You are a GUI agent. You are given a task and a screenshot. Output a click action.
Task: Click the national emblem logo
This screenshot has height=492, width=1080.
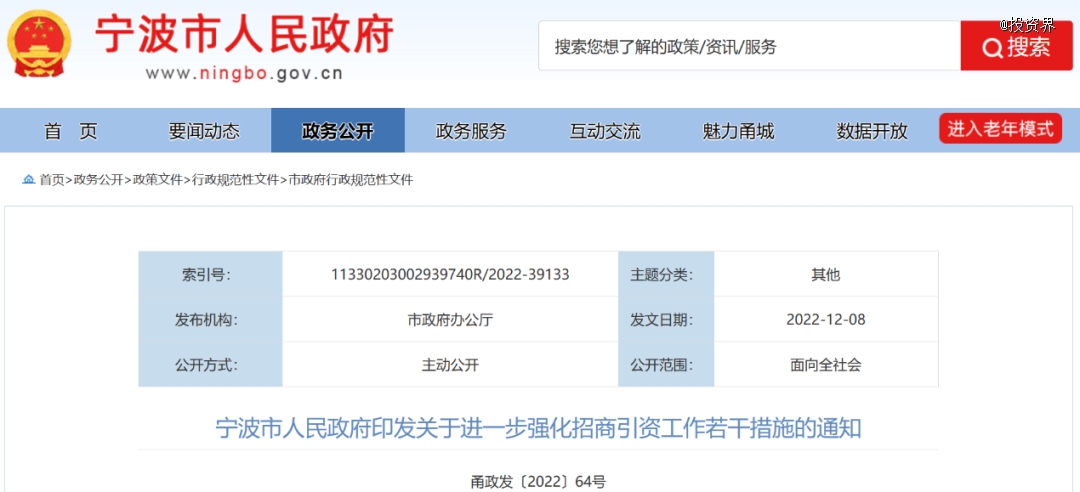point(39,45)
